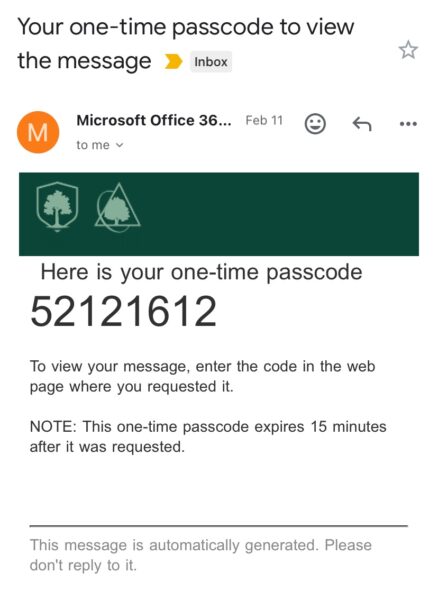This screenshot has width=438, height=600.
Task: Expand the 'to me' recipient chevron
Action: 120,145
